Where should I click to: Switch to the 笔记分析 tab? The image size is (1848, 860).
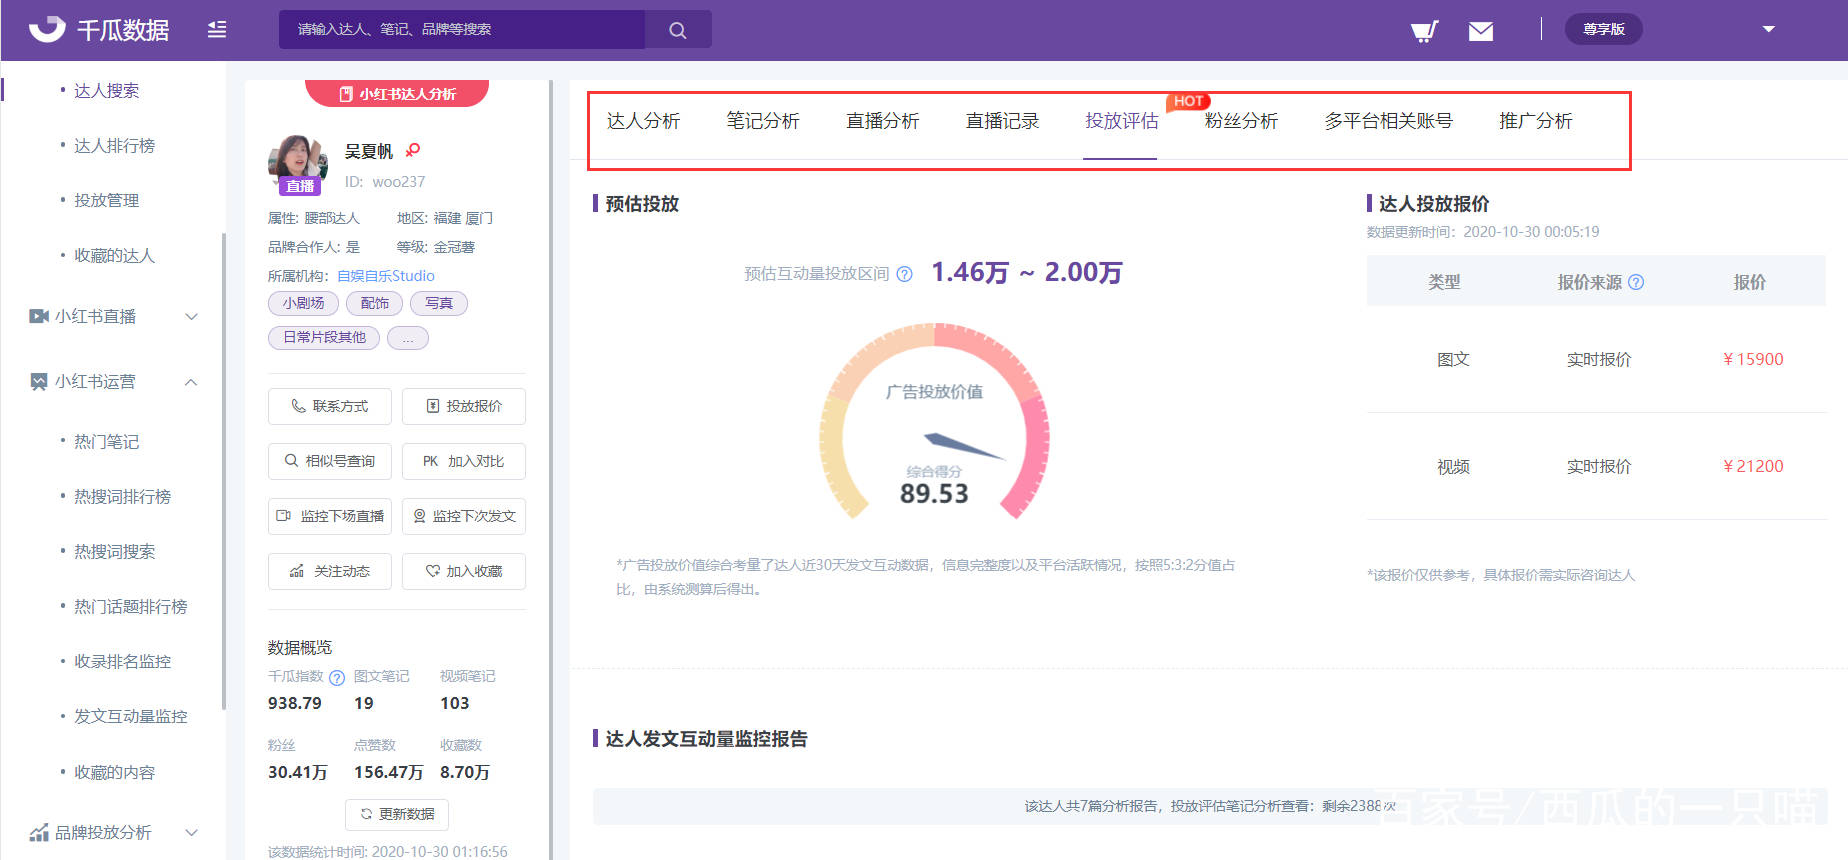763,121
